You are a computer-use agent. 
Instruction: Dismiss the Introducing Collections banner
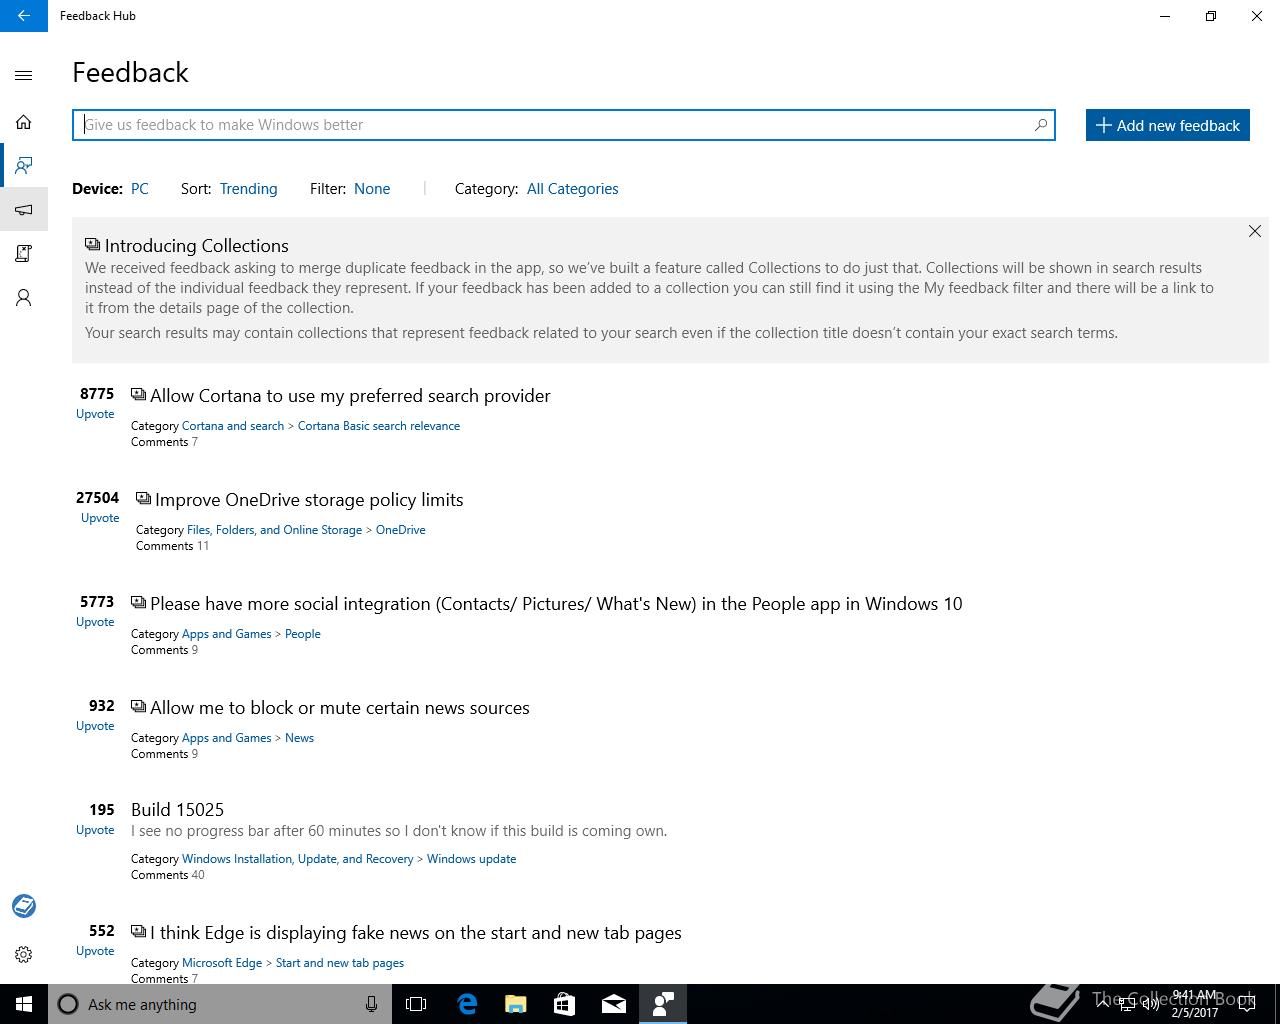(x=1254, y=231)
